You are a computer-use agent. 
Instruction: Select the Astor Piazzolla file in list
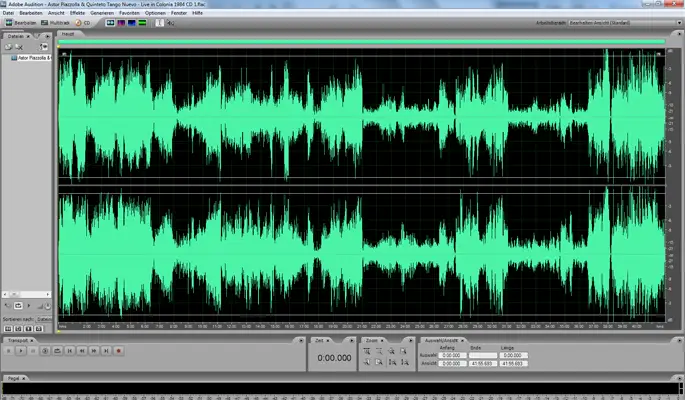(x=31, y=58)
